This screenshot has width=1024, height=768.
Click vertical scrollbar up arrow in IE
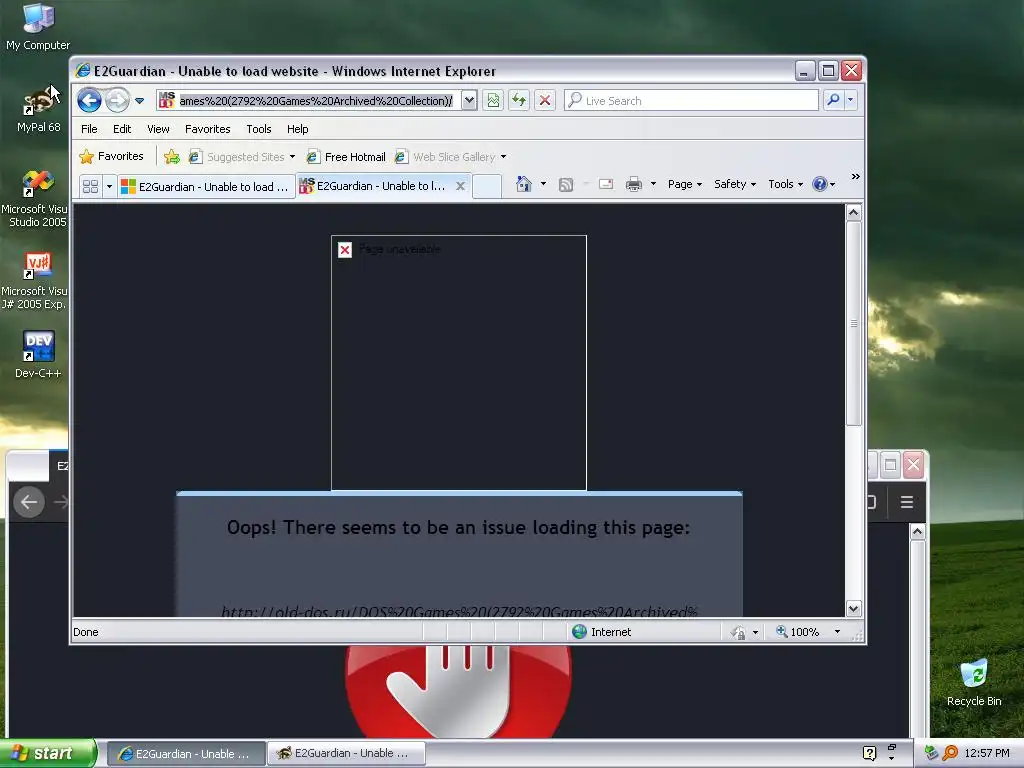(854, 212)
